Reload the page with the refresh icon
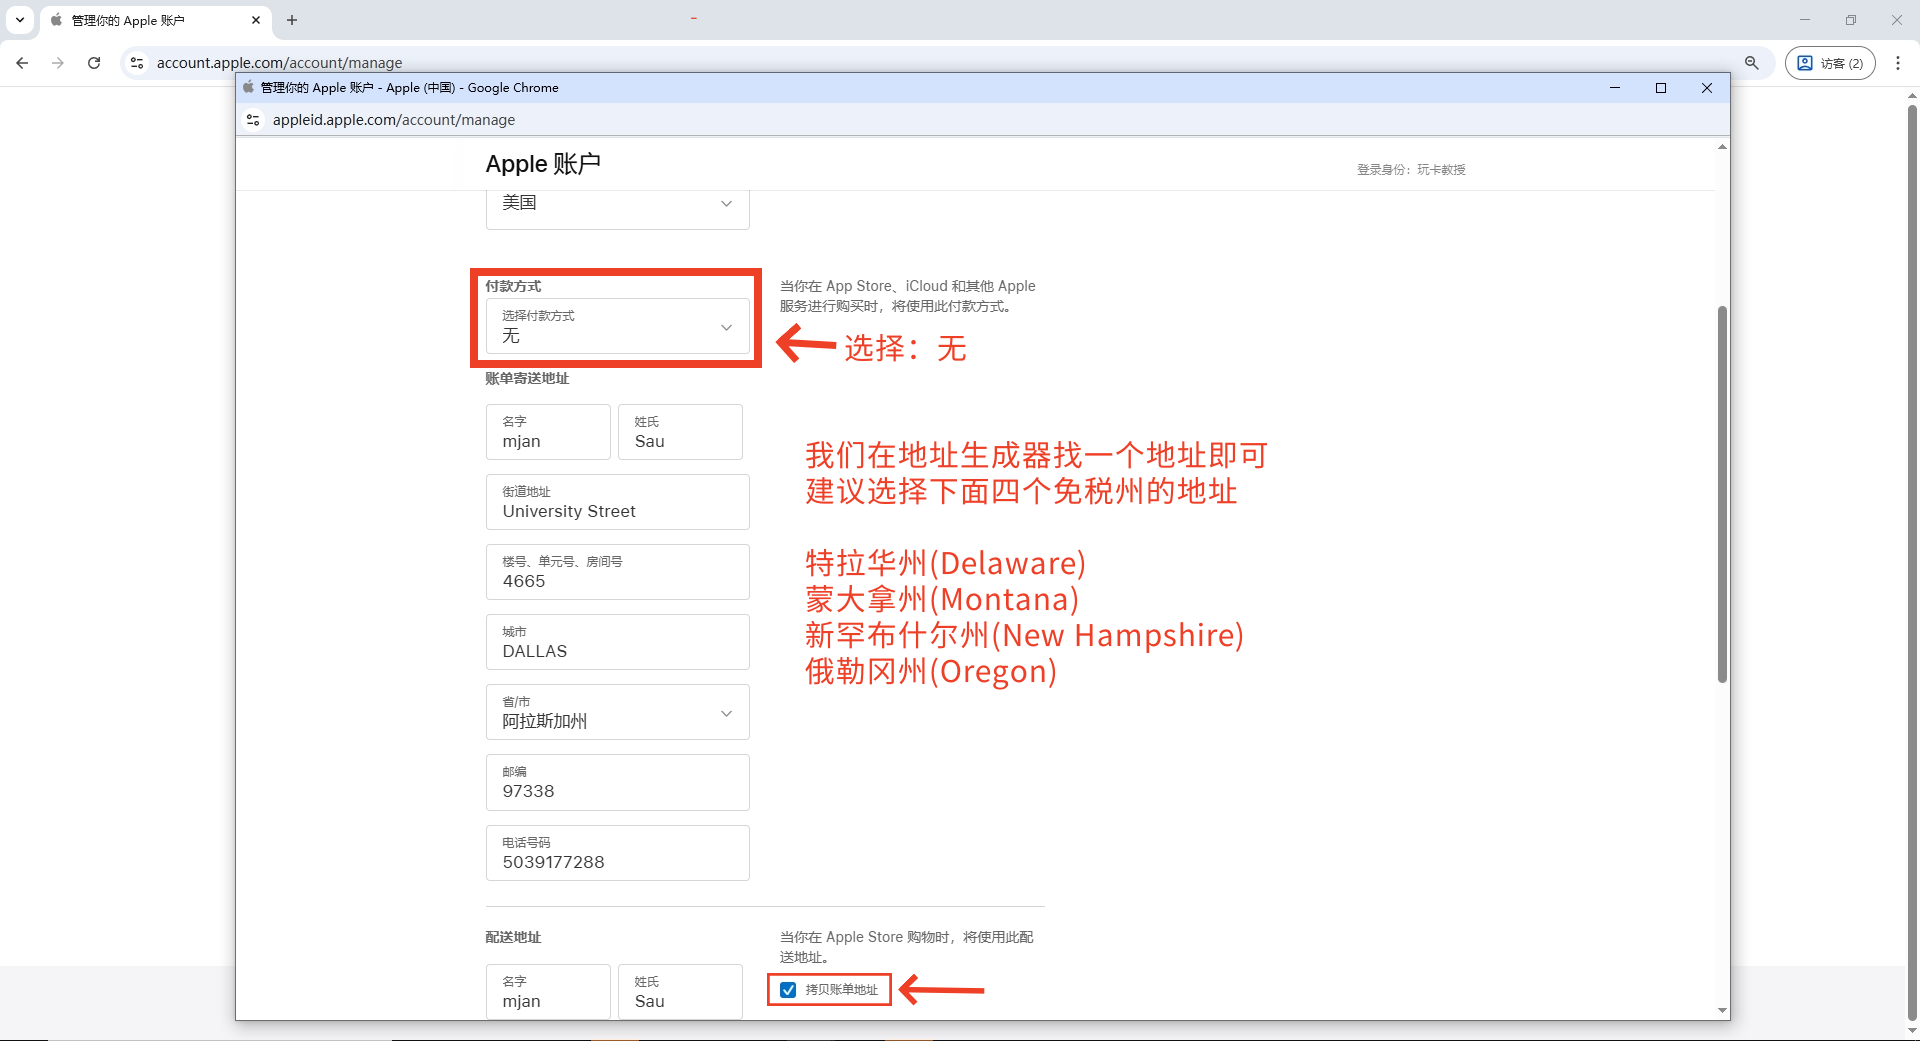This screenshot has width=1920, height=1041. [94, 63]
